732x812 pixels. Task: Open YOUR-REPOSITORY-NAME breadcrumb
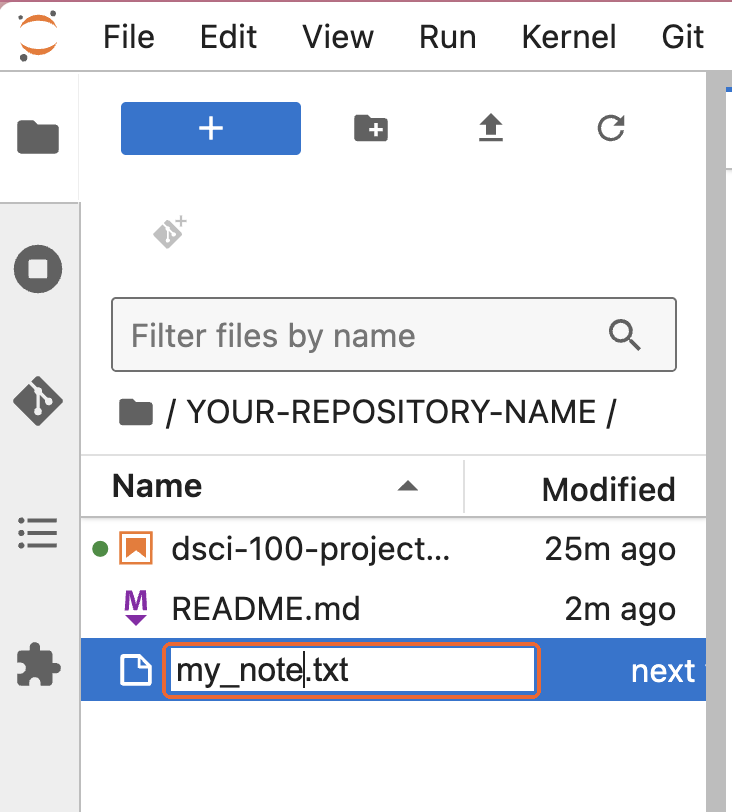coord(391,412)
